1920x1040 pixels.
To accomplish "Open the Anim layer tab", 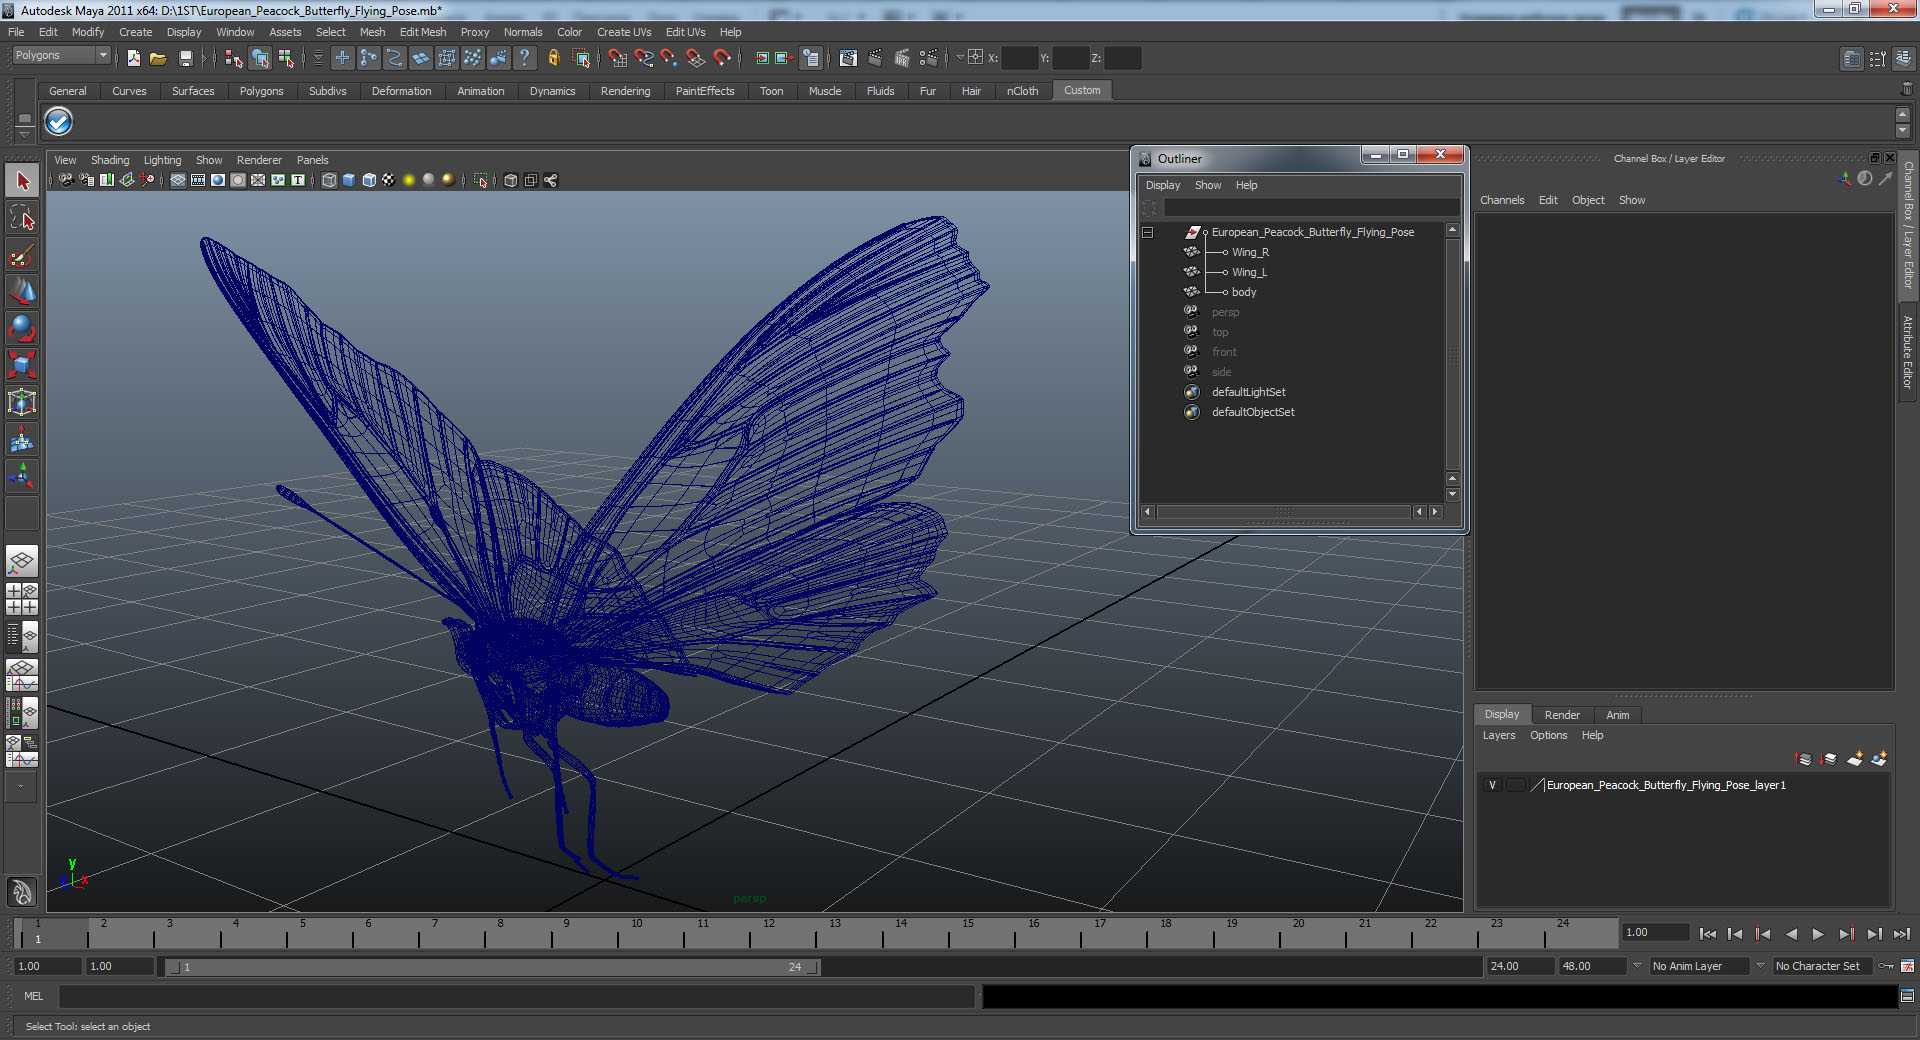I will [x=1618, y=715].
